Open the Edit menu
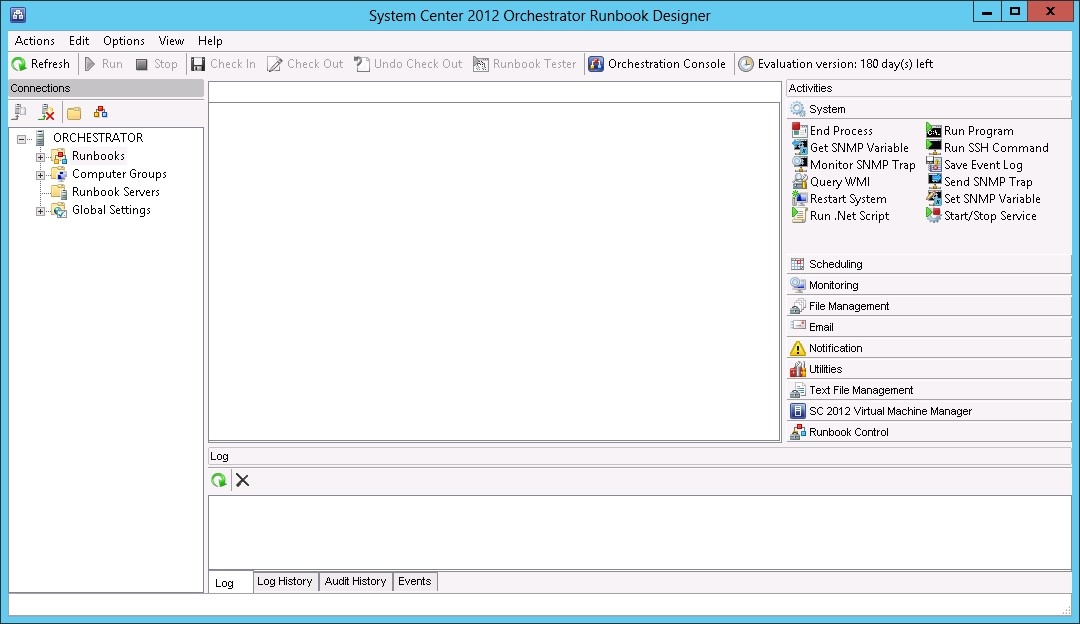Image resolution: width=1080 pixels, height=624 pixels. click(79, 41)
